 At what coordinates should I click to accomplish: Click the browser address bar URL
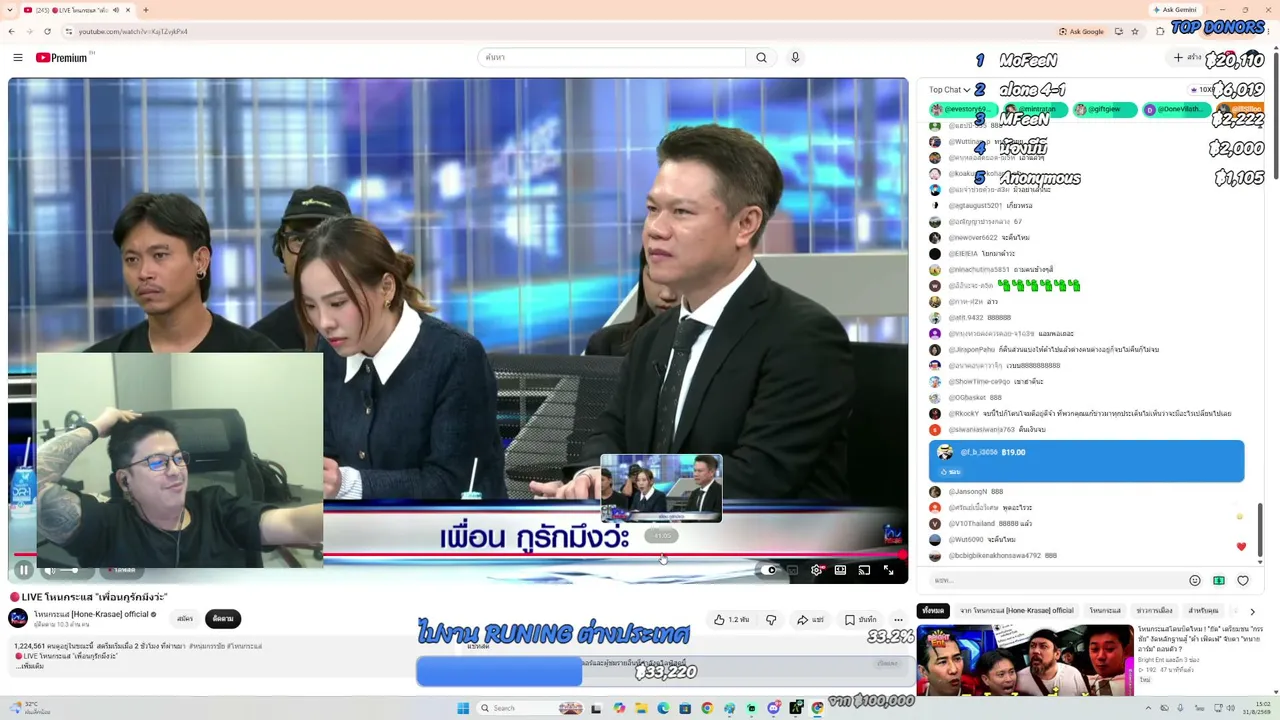(133, 31)
